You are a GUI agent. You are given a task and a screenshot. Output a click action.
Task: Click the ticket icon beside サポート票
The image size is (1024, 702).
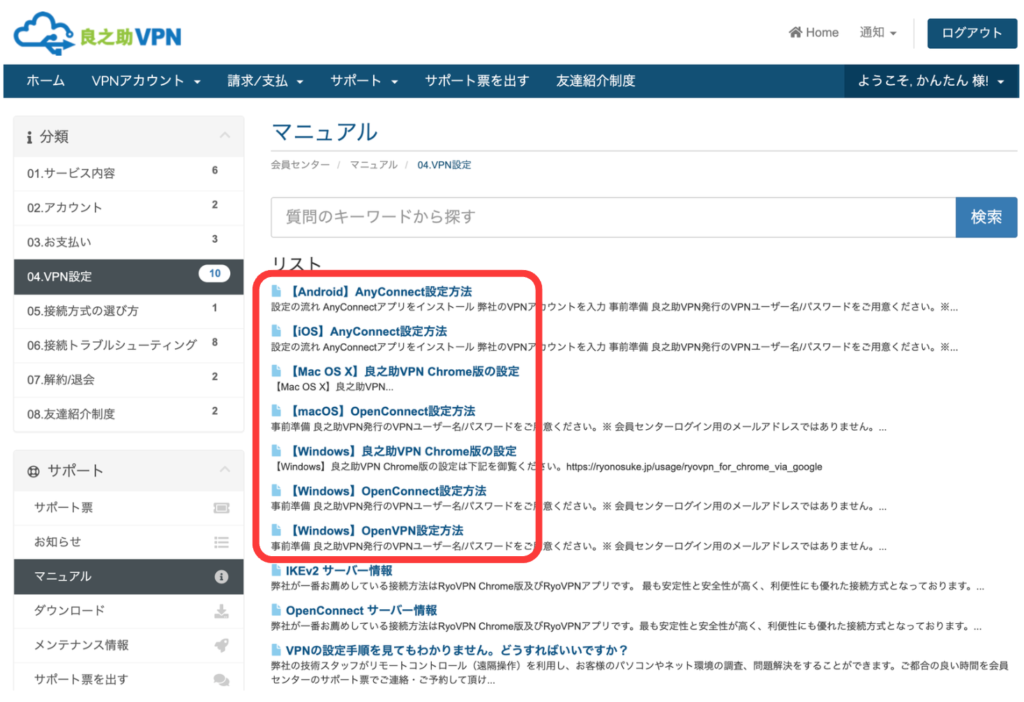tap(221, 508)
